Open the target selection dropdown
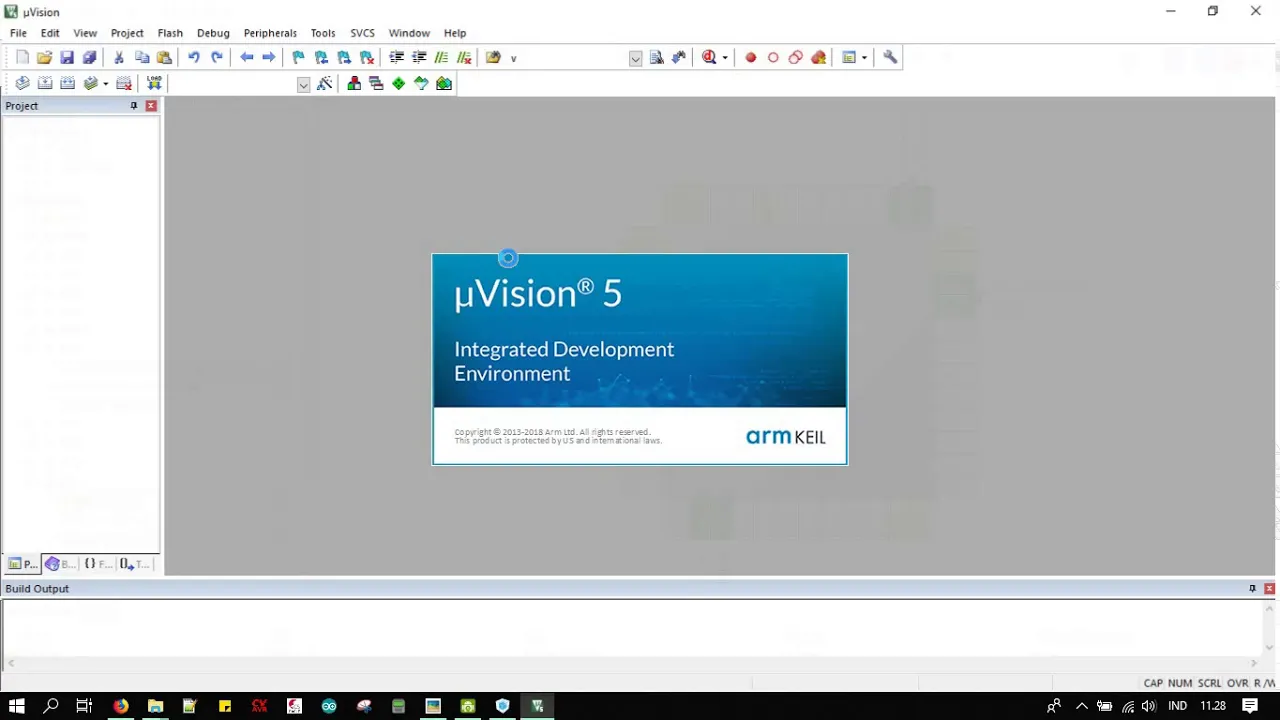 pos(303,85)
